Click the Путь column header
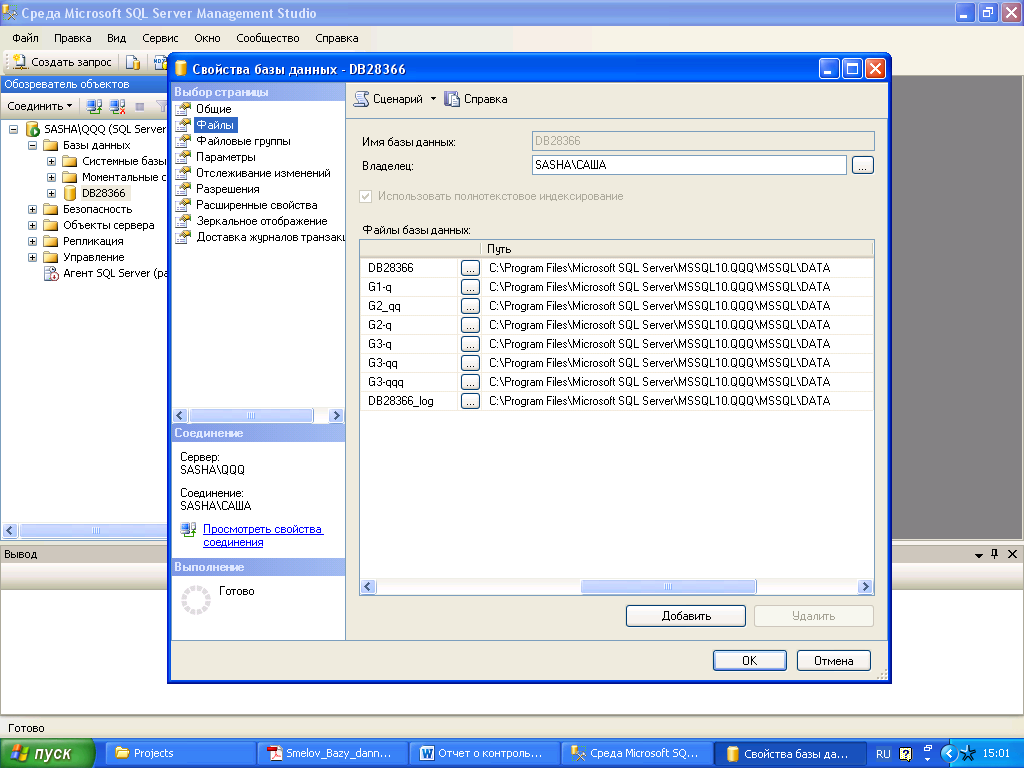Screen dimensions: 1024x768 point(677,249)
